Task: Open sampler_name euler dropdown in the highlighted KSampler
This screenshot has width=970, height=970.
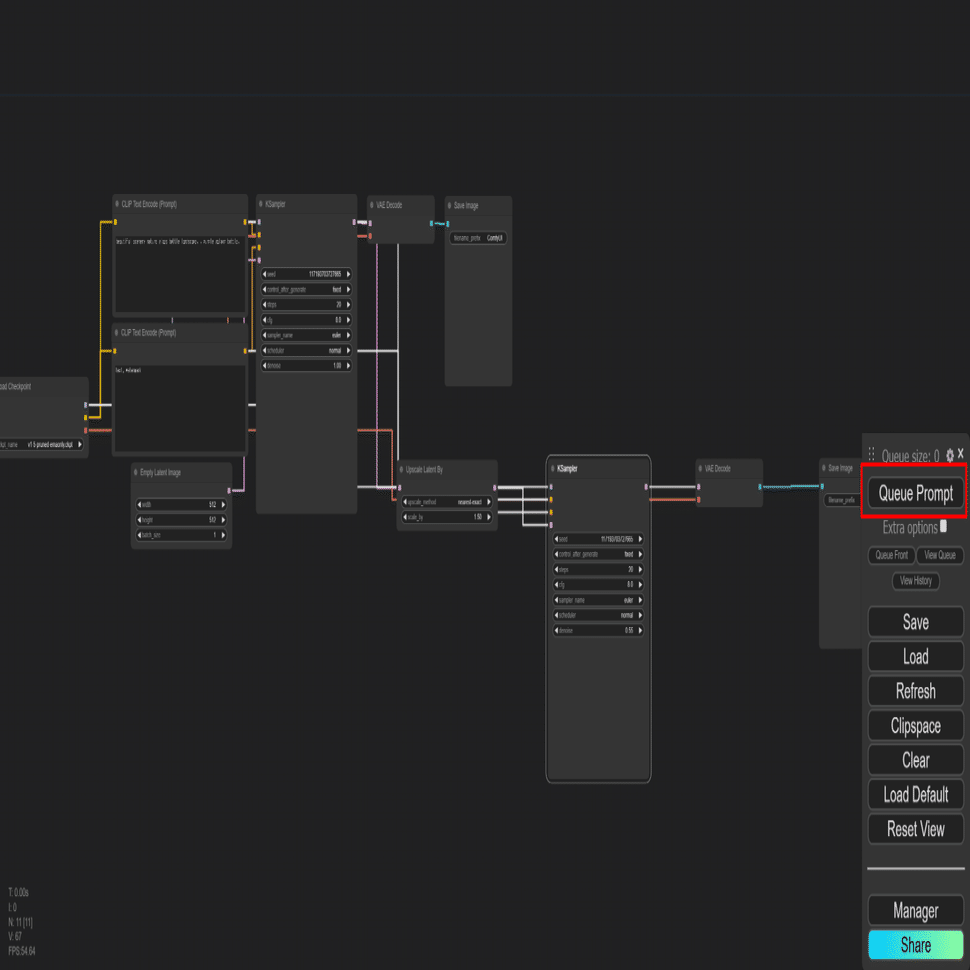Action: (598, 600)
